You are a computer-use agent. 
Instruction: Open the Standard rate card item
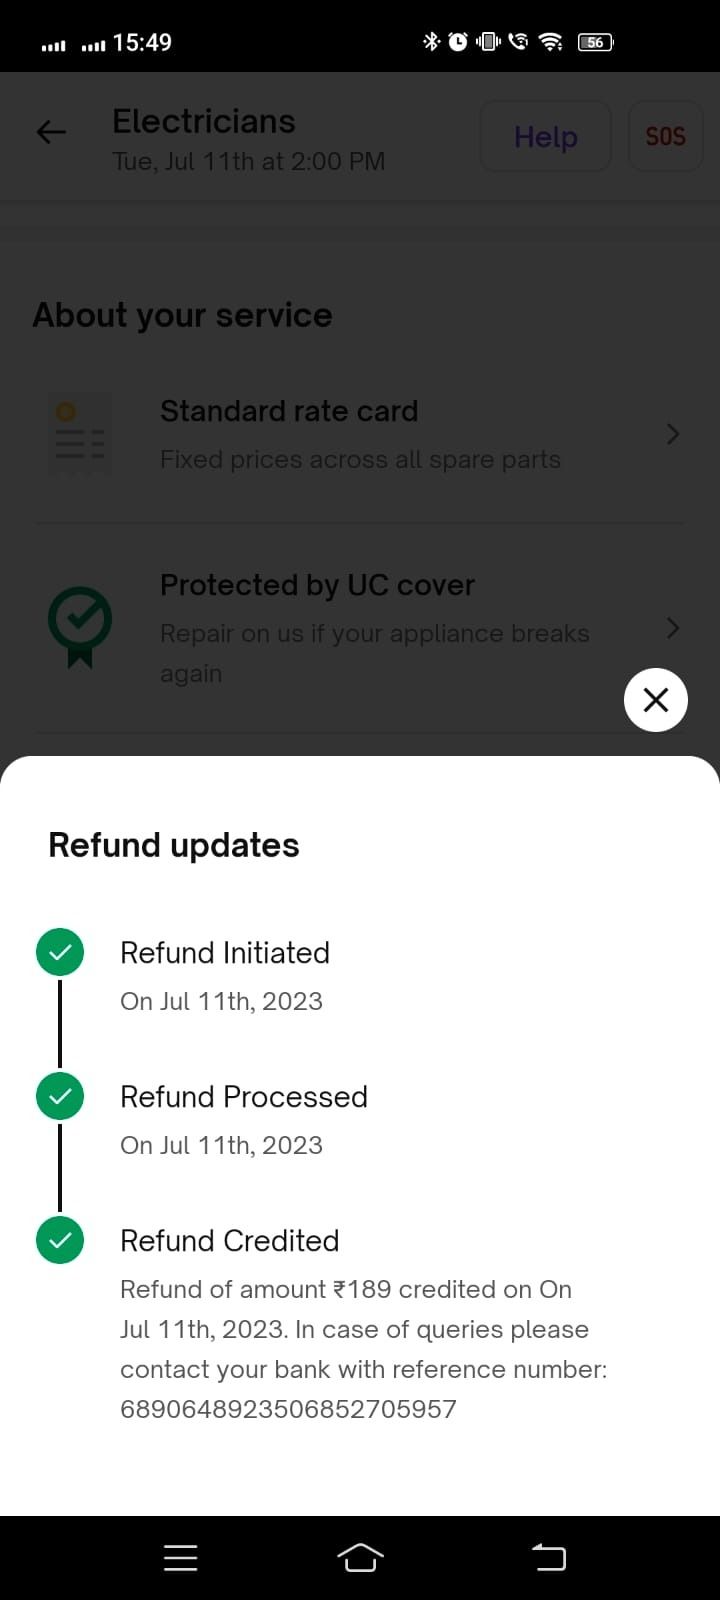[x=360, y=435]
